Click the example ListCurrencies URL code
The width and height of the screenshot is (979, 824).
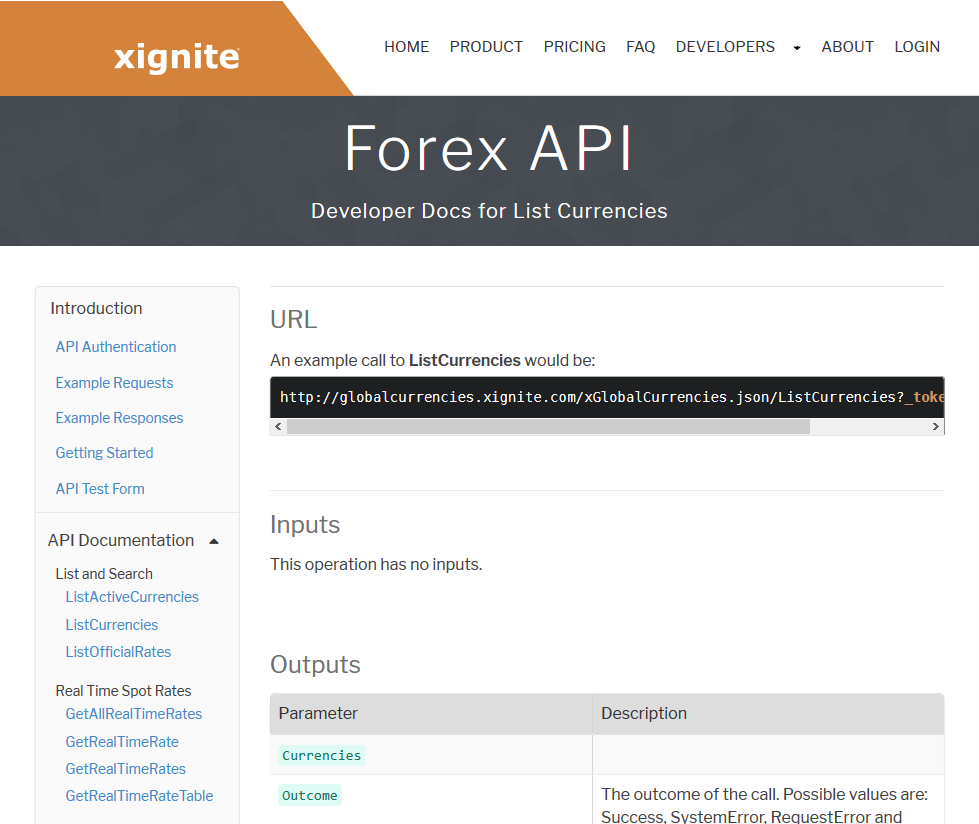point(607,397)
